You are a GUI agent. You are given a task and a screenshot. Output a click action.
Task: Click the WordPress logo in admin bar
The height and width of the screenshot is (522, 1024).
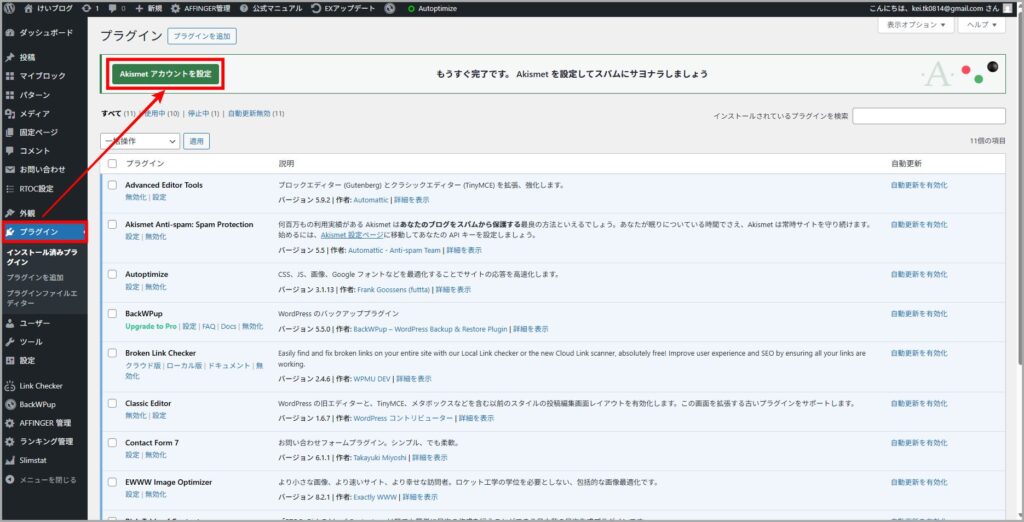click(10, 8)
